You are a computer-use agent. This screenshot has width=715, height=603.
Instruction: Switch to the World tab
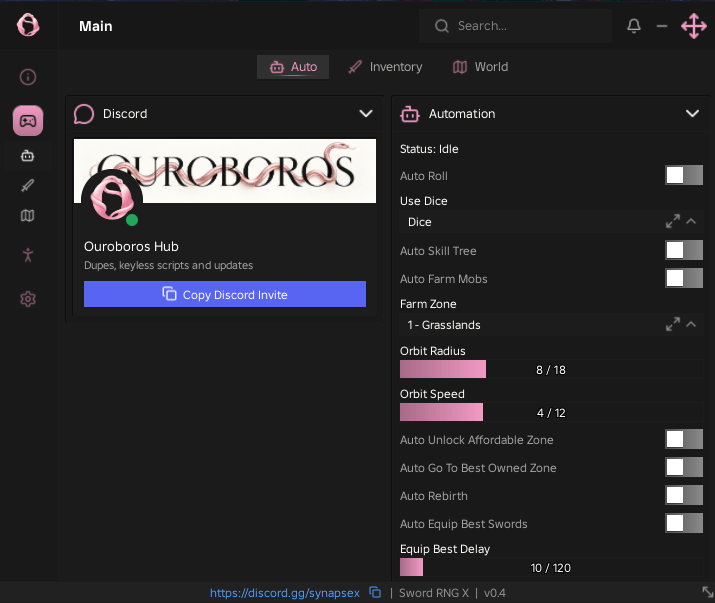(480, 67)
